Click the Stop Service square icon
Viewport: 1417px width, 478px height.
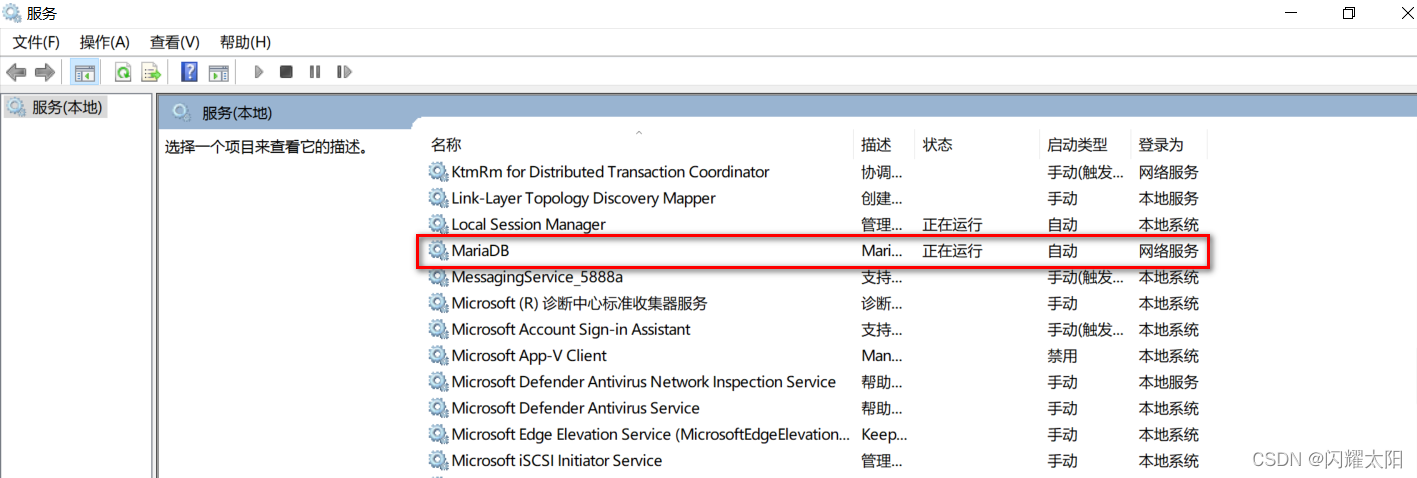286,72
